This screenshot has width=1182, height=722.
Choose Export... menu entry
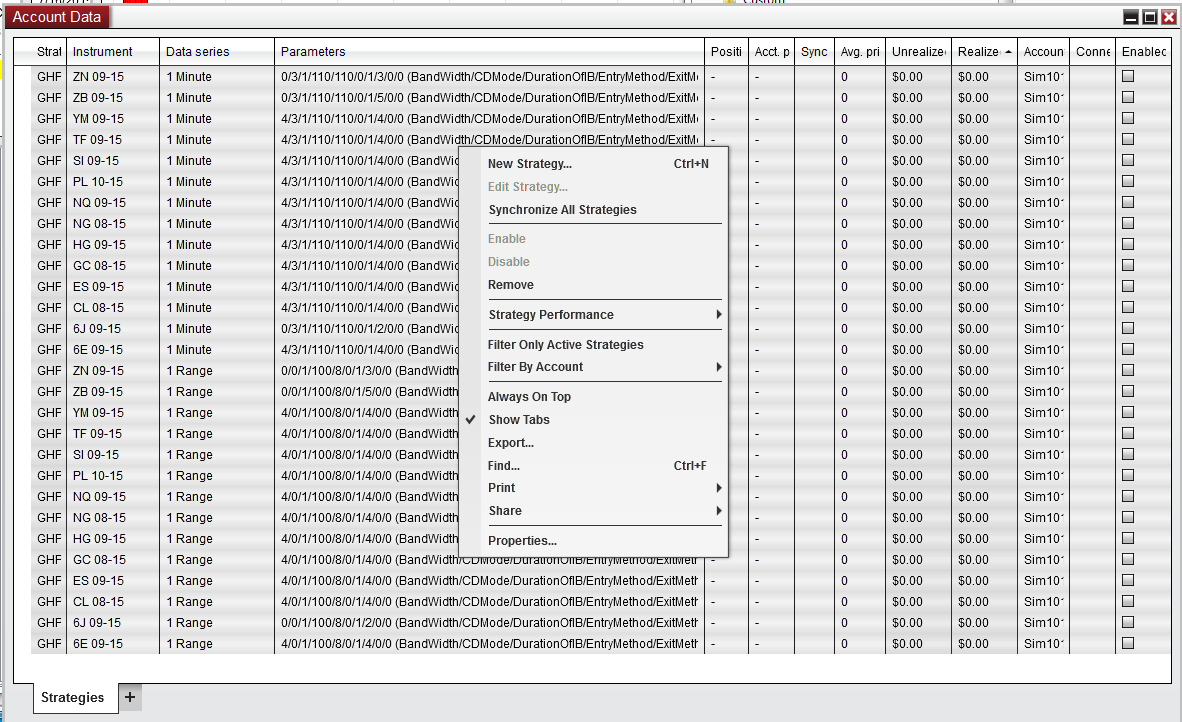[x=593, y=442]
